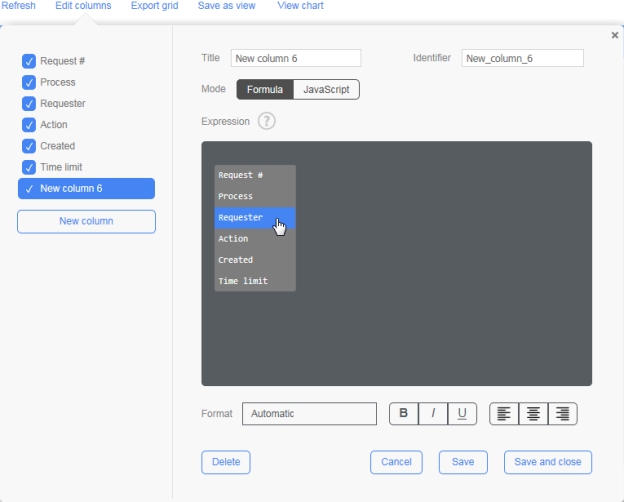Click the Title input field
This screenshot has height=502, width=624.
(295, 58)
